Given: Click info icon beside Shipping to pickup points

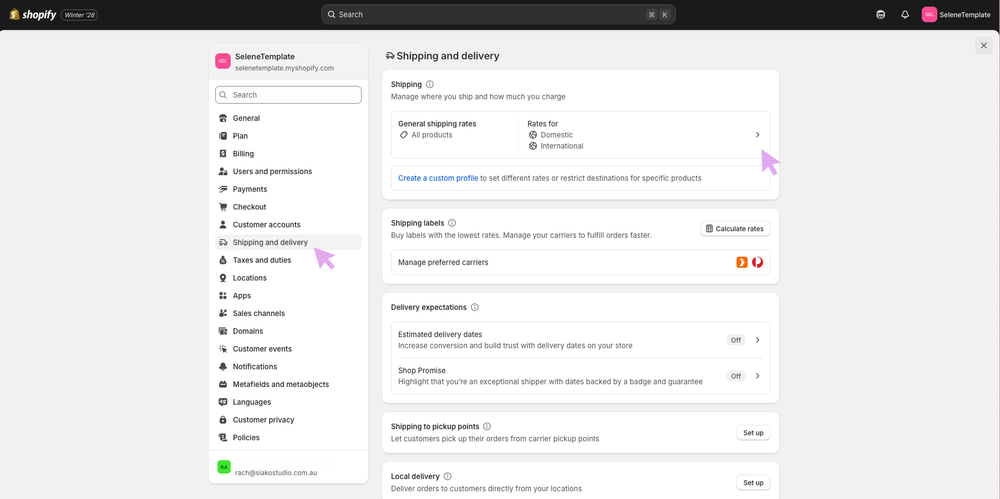Looking at the screenshot, I should pos(487,427).
